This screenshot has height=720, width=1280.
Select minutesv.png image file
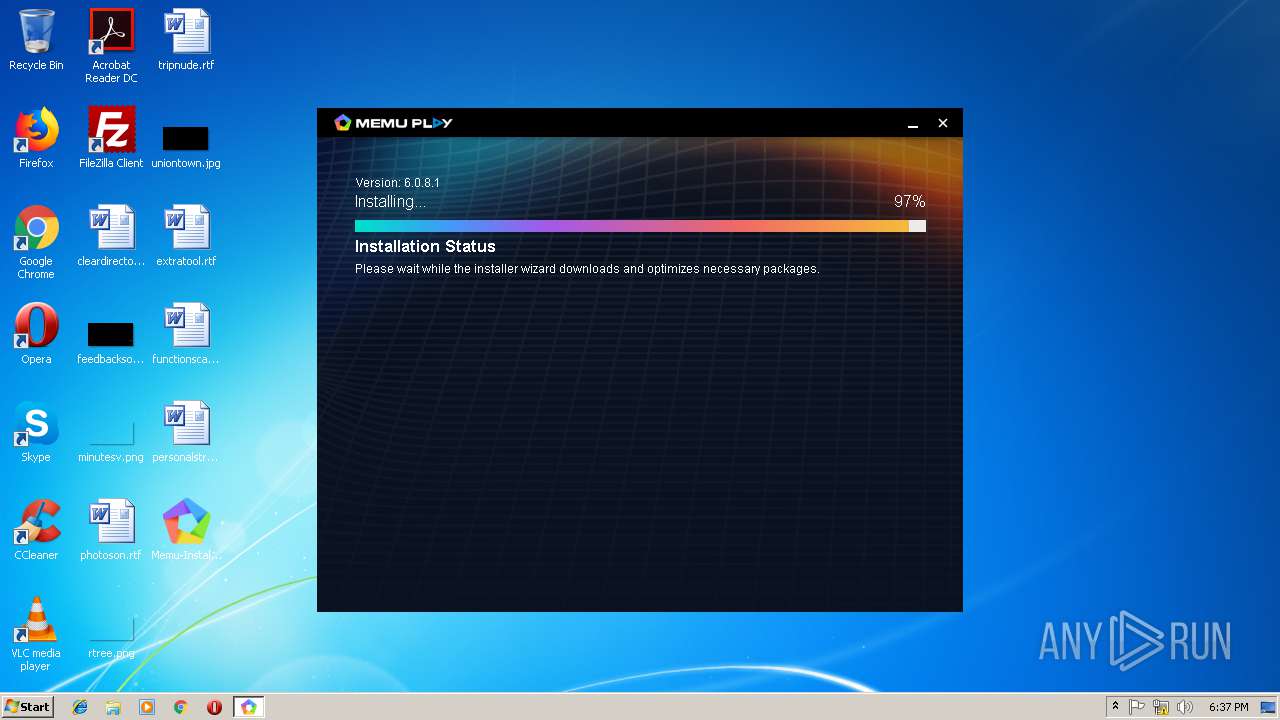pyautogui.click(x=111, y=440)
